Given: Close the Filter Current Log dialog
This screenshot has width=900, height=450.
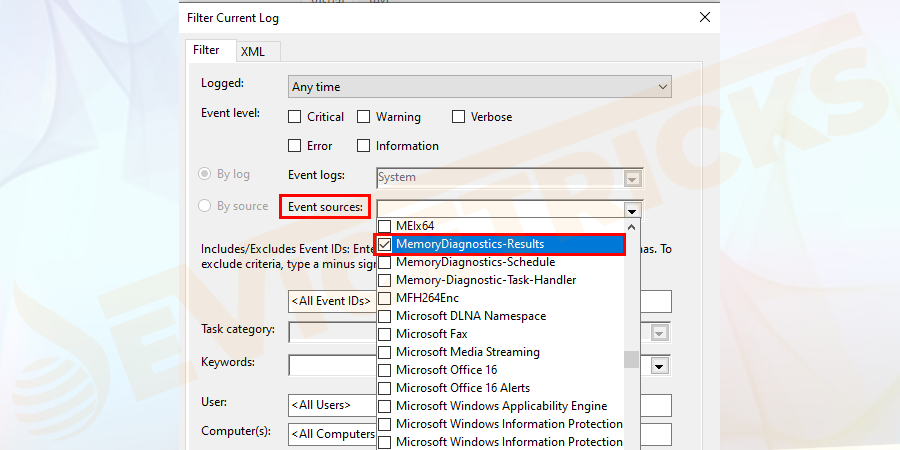Looking at the screenshot, I should [x=705, y=17].
